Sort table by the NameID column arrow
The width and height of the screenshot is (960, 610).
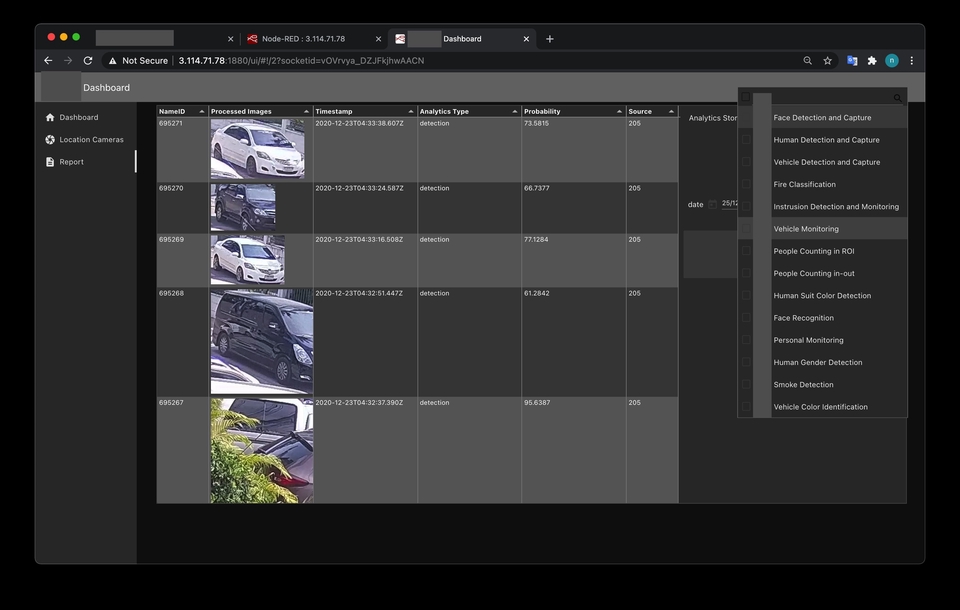[201, 112]
